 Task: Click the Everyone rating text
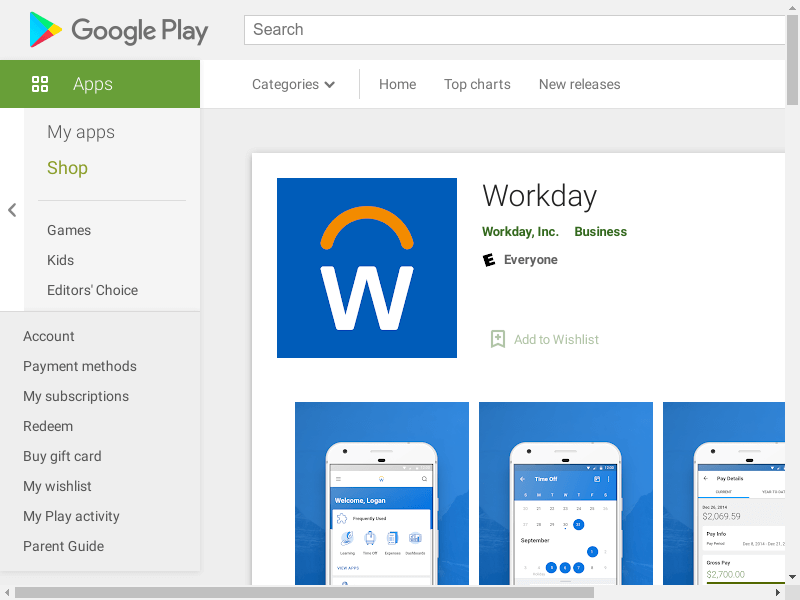531,260
